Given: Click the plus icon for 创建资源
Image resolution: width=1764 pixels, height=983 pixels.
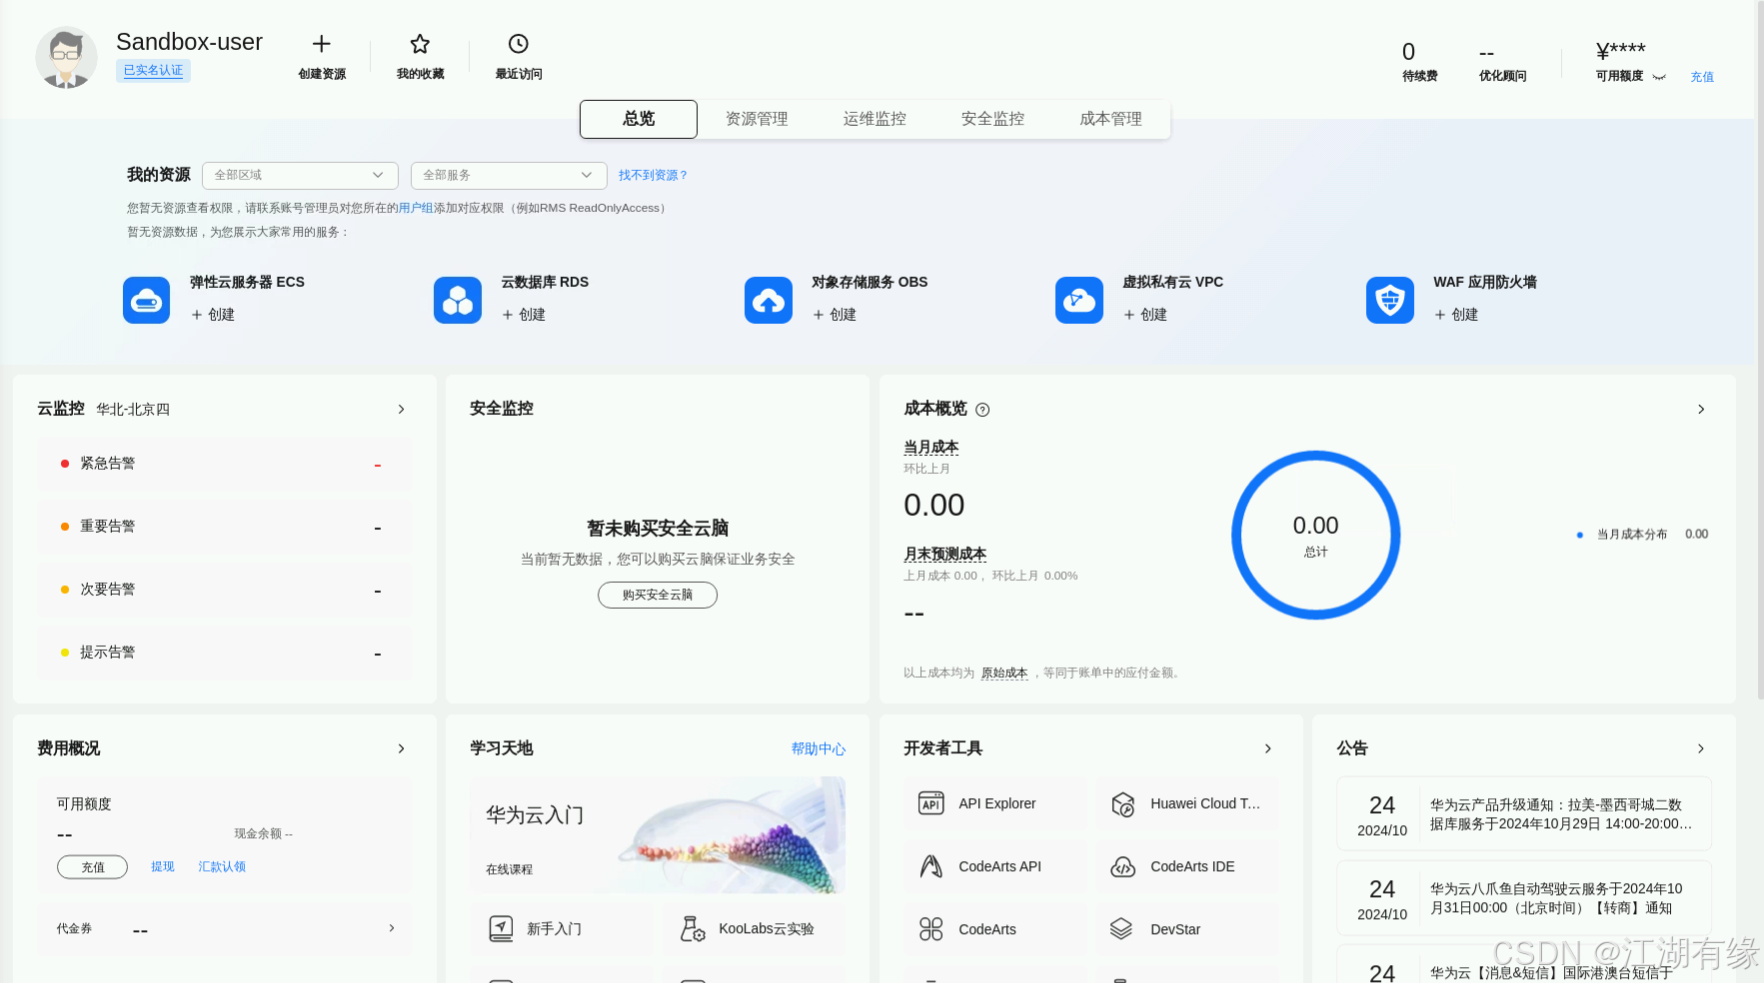Looking at the screenshot, I should 321,44.
